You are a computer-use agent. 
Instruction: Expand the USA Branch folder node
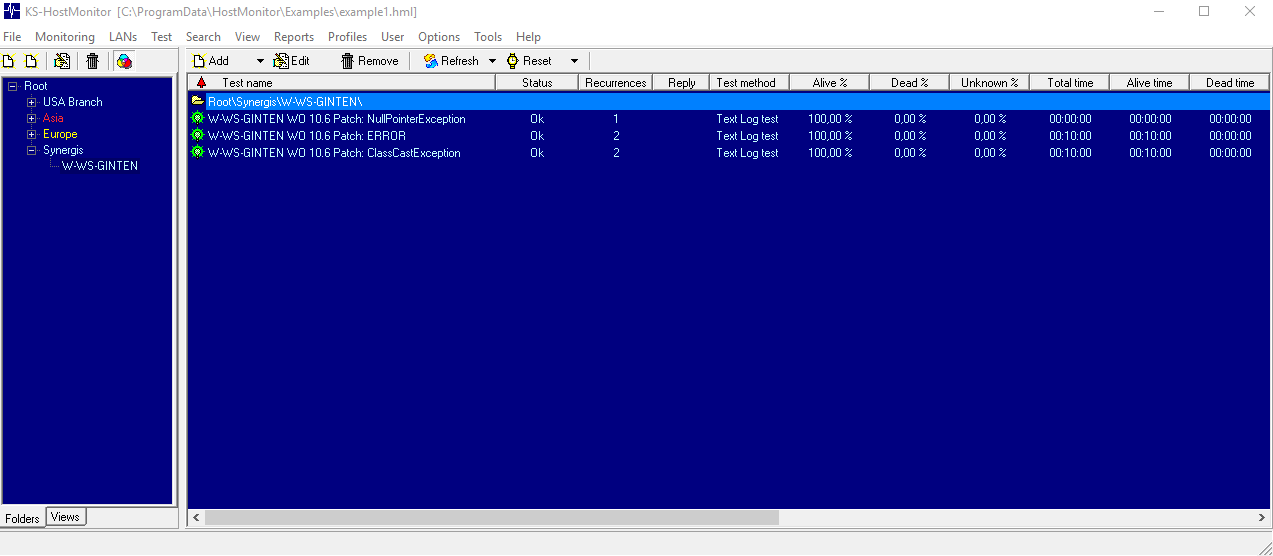tap(32, 102)
